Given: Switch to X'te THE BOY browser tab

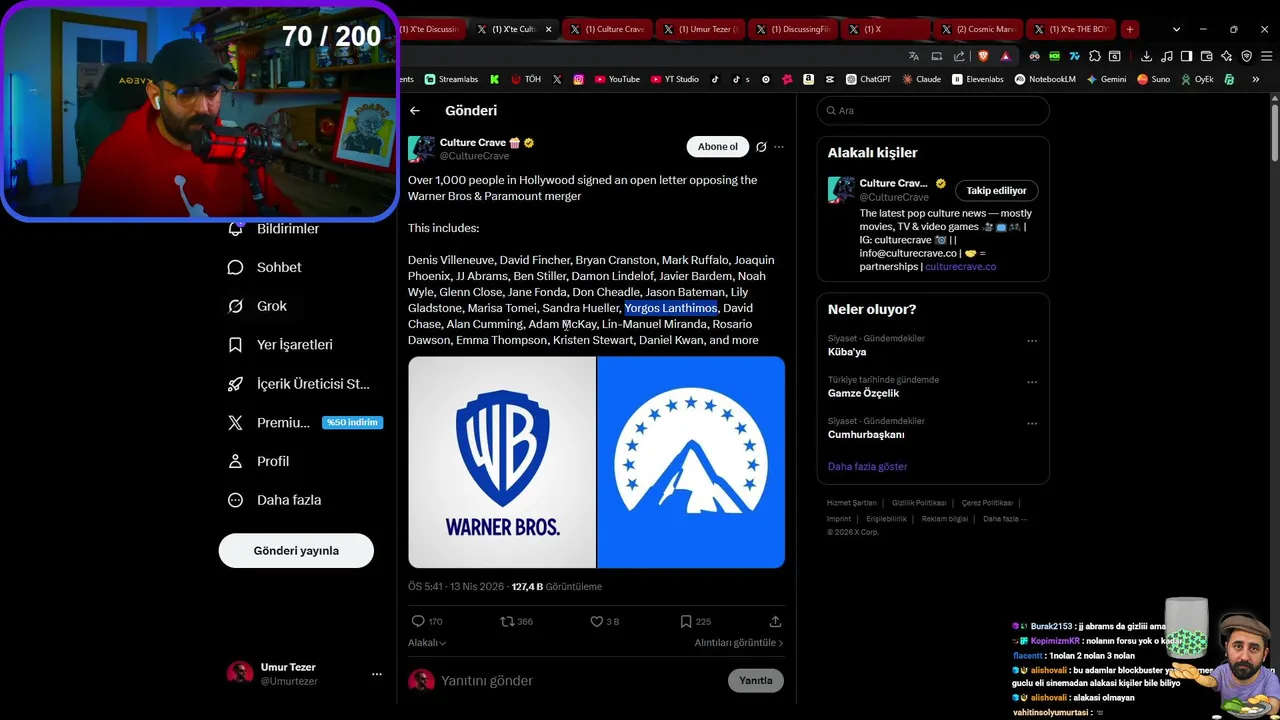Looking at the screenshot, I should 1070,29.
